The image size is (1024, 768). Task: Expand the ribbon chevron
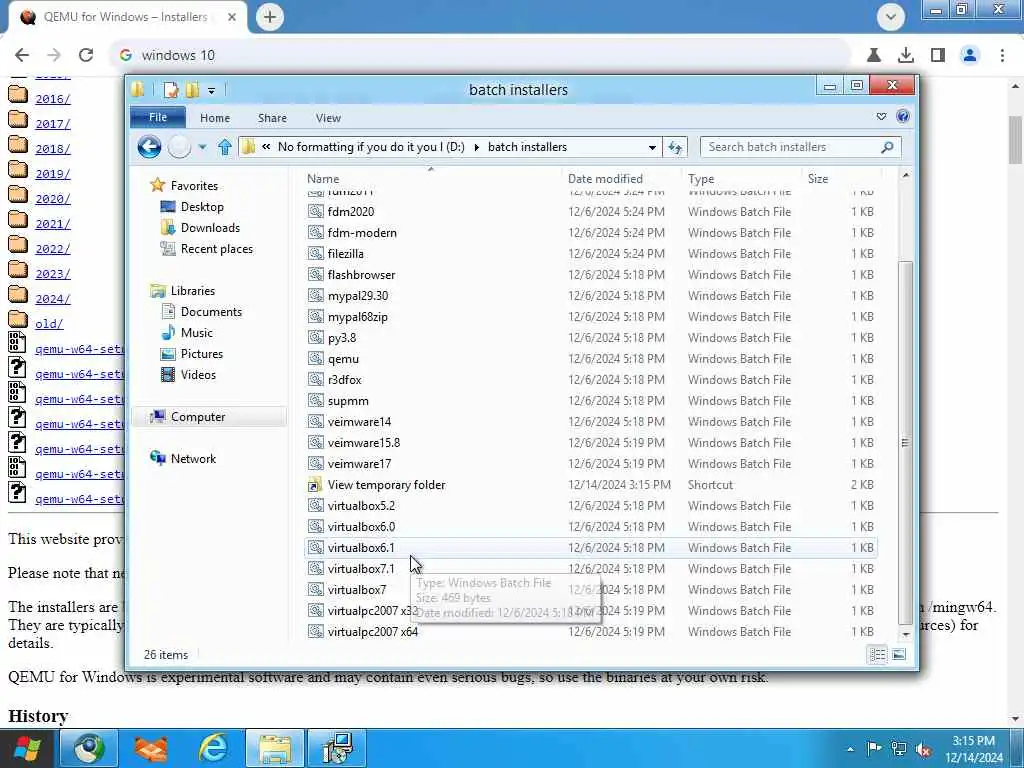[882, 117]
